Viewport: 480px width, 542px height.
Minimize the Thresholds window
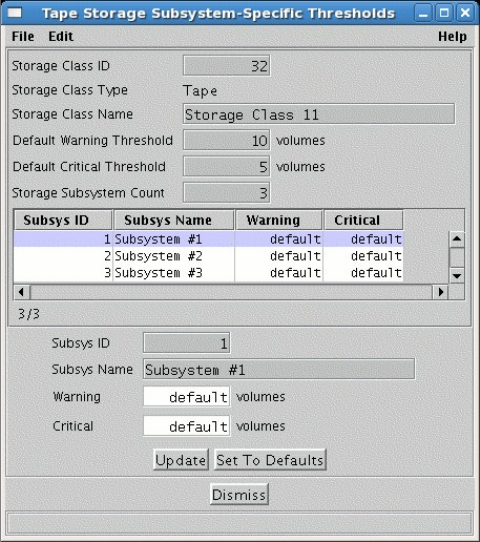423,13
